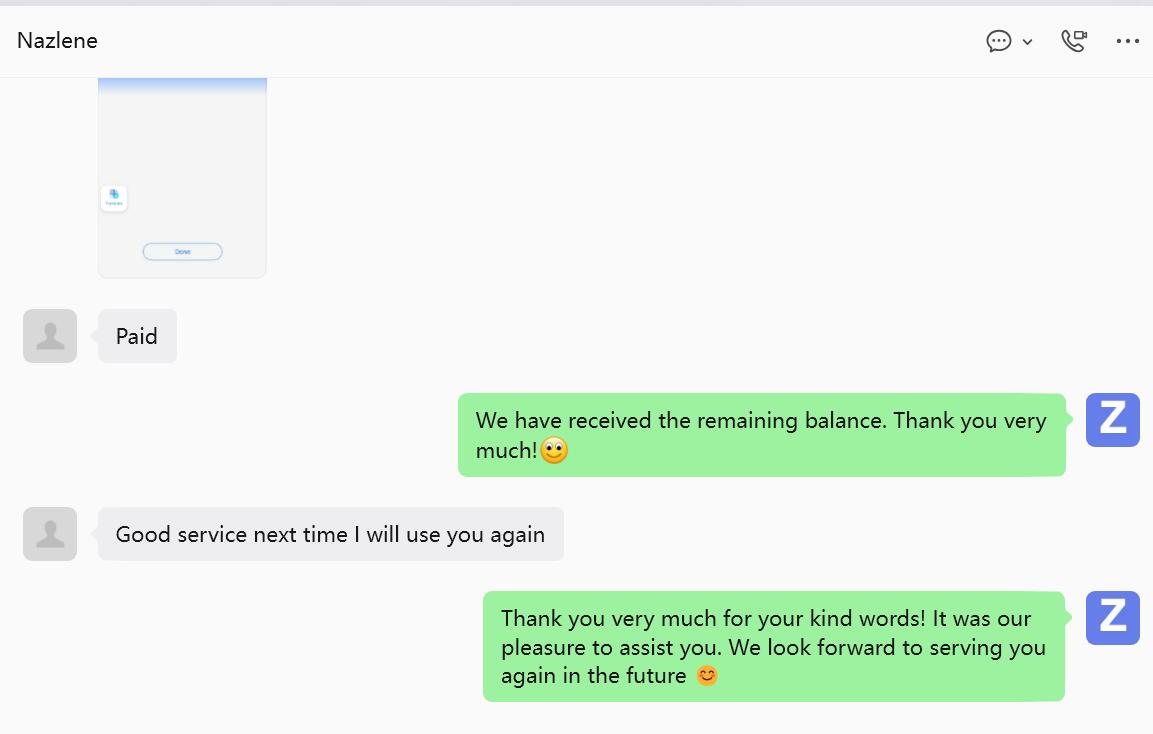Click the "Thank you very much for your kind words" bubble
This screenshot has width=1153, height=734.
(773, 646)
